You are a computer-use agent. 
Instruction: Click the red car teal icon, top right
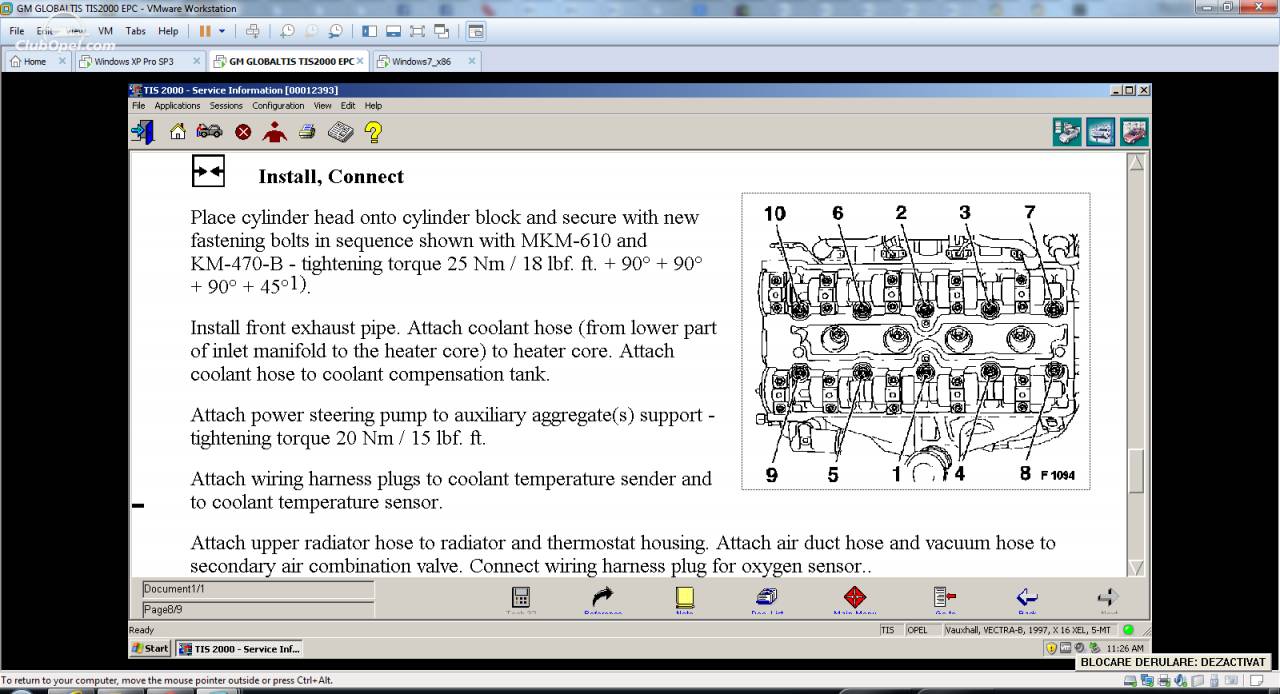pos(1134,132)
